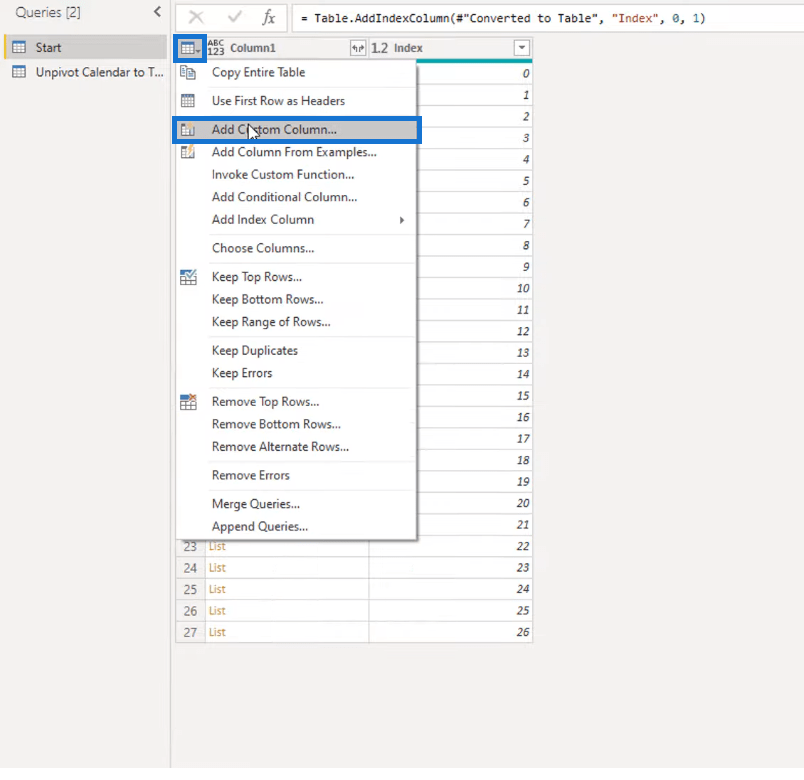
Task: Click the Copy Entire Table icon
Action: 188,73
